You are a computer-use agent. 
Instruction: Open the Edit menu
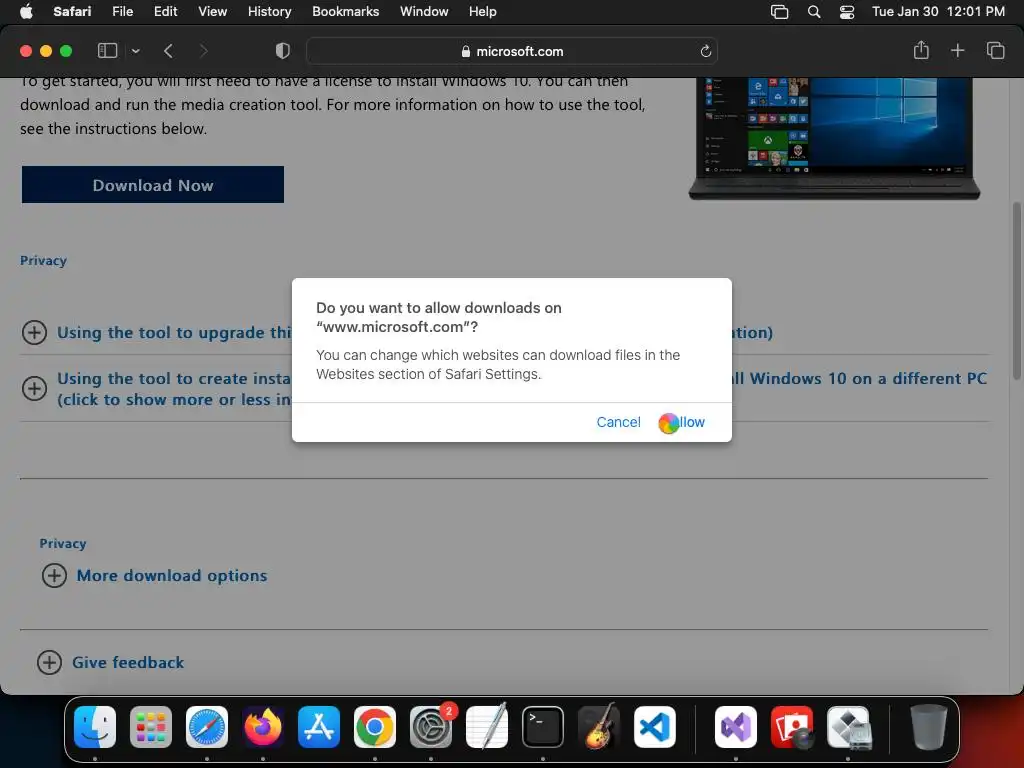coord(165,11)
